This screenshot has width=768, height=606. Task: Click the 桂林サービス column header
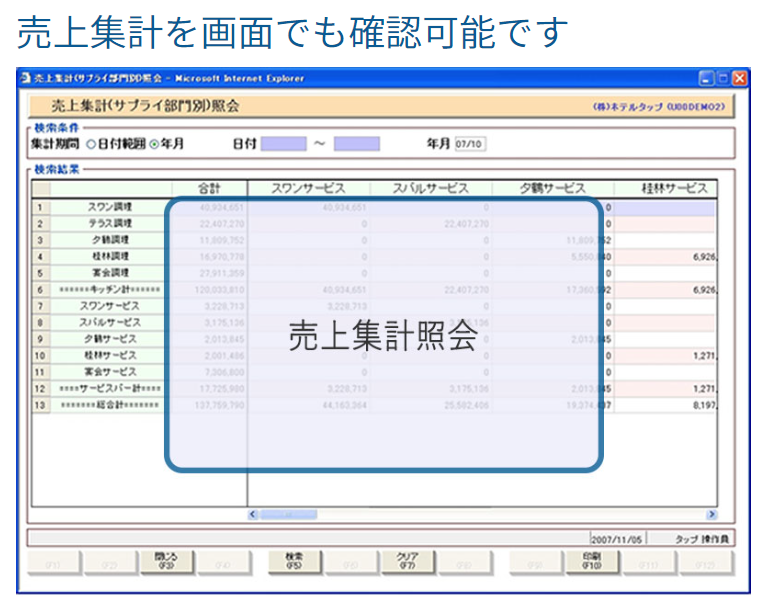[x=673, y=188]
